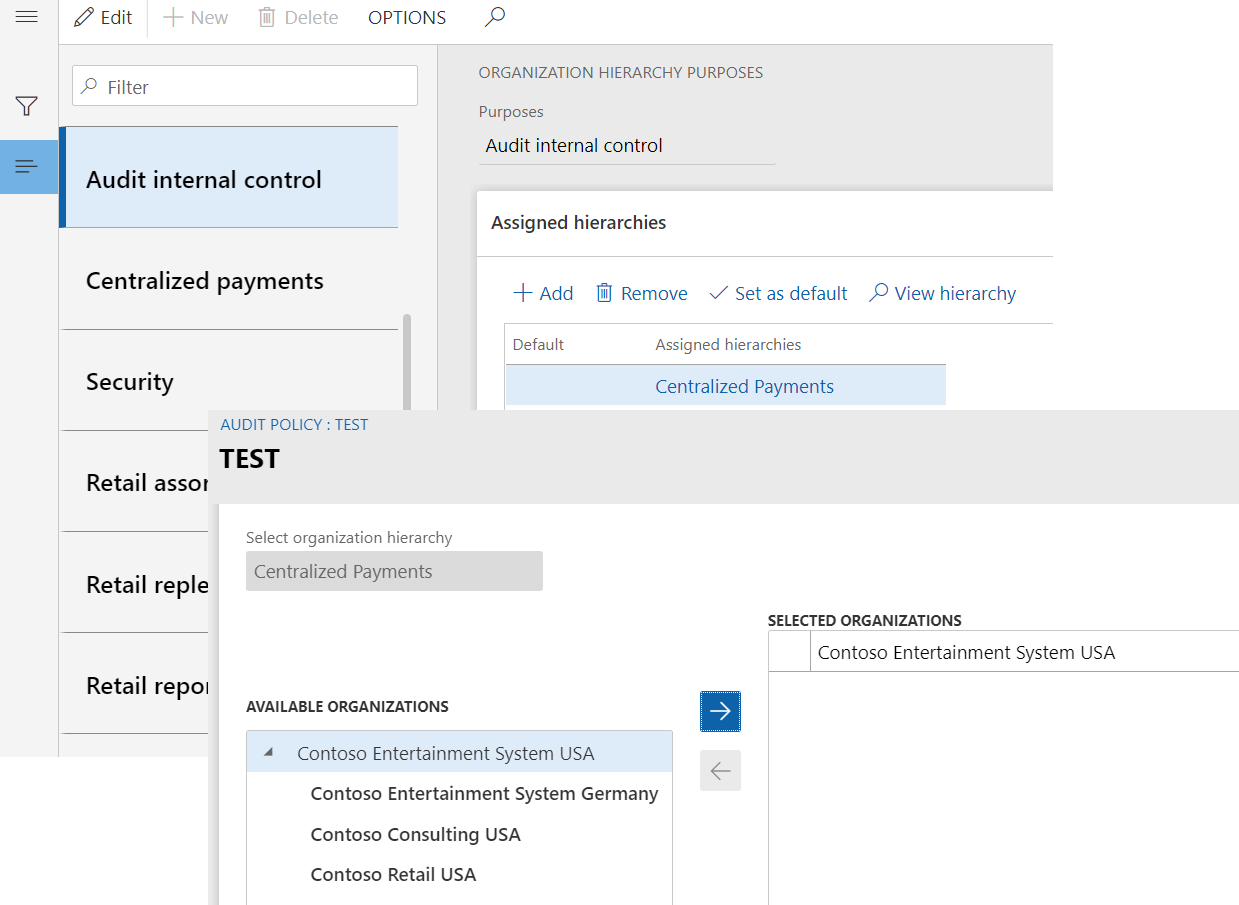Viewport: 1239px width, 905px height.
Task: Click Set as default
Action: coord(778,293)
